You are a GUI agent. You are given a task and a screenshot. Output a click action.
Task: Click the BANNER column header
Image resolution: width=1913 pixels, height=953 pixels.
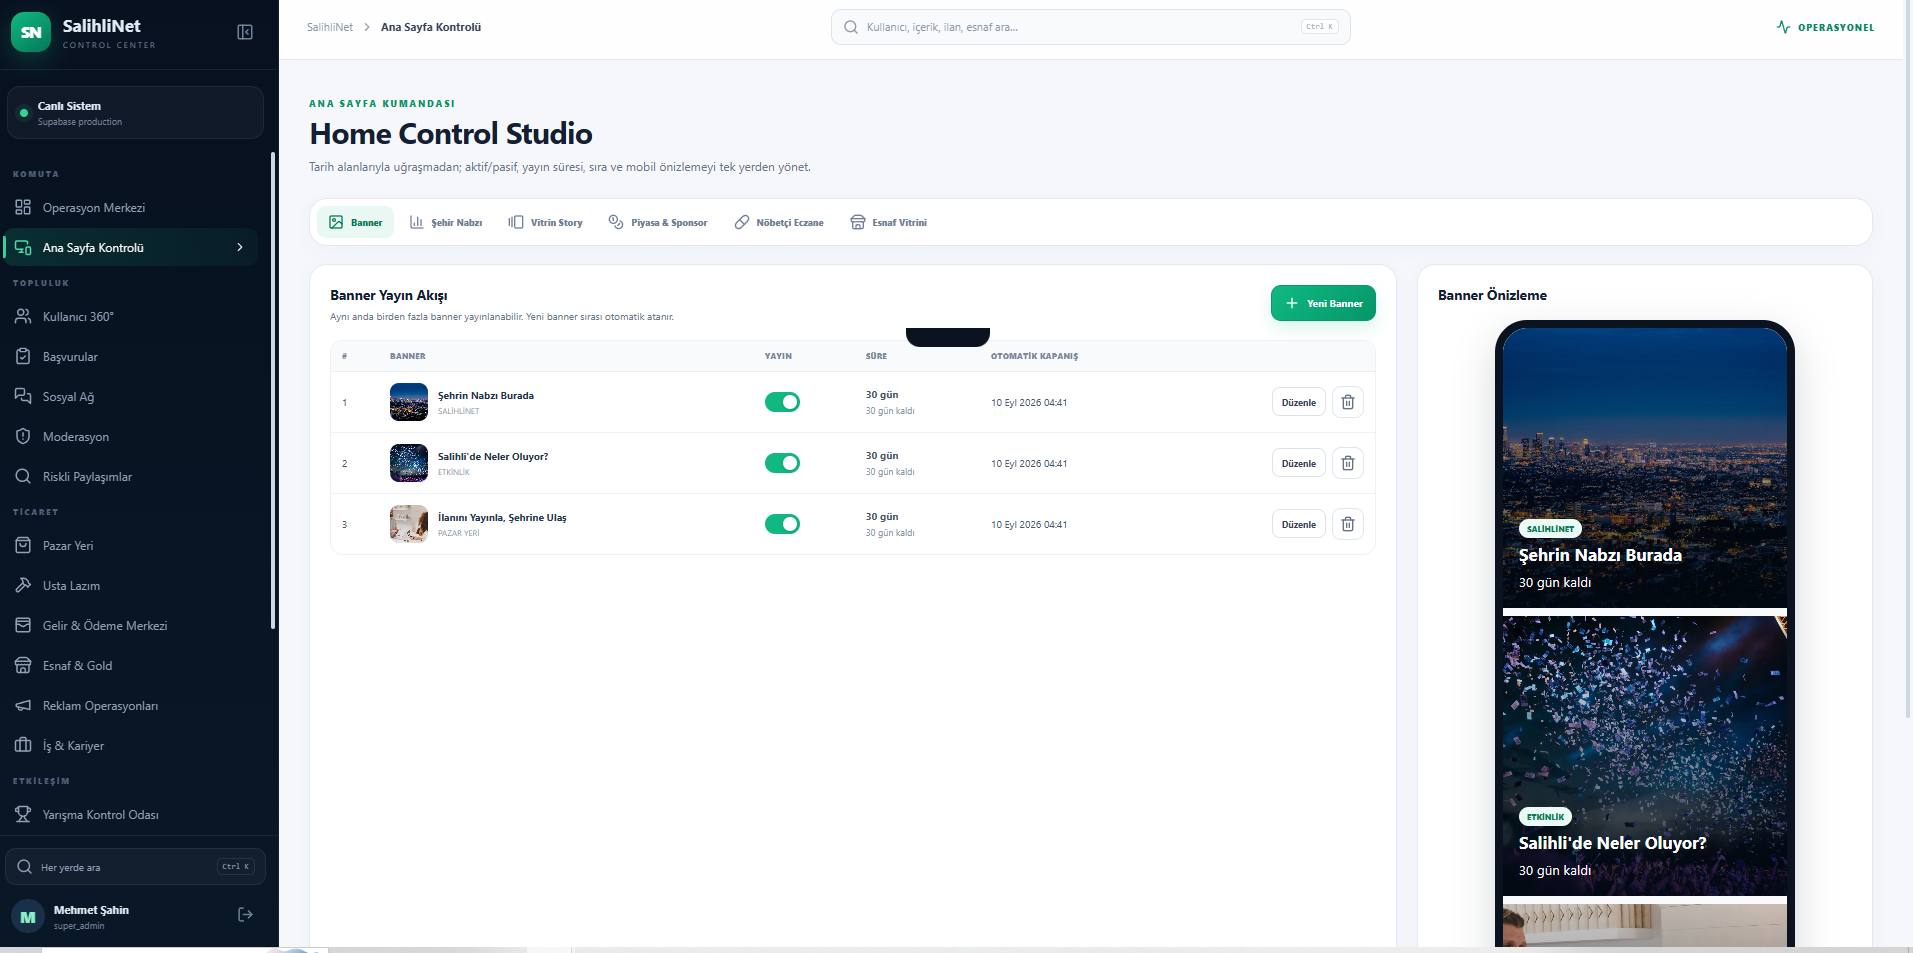(407, 356)
